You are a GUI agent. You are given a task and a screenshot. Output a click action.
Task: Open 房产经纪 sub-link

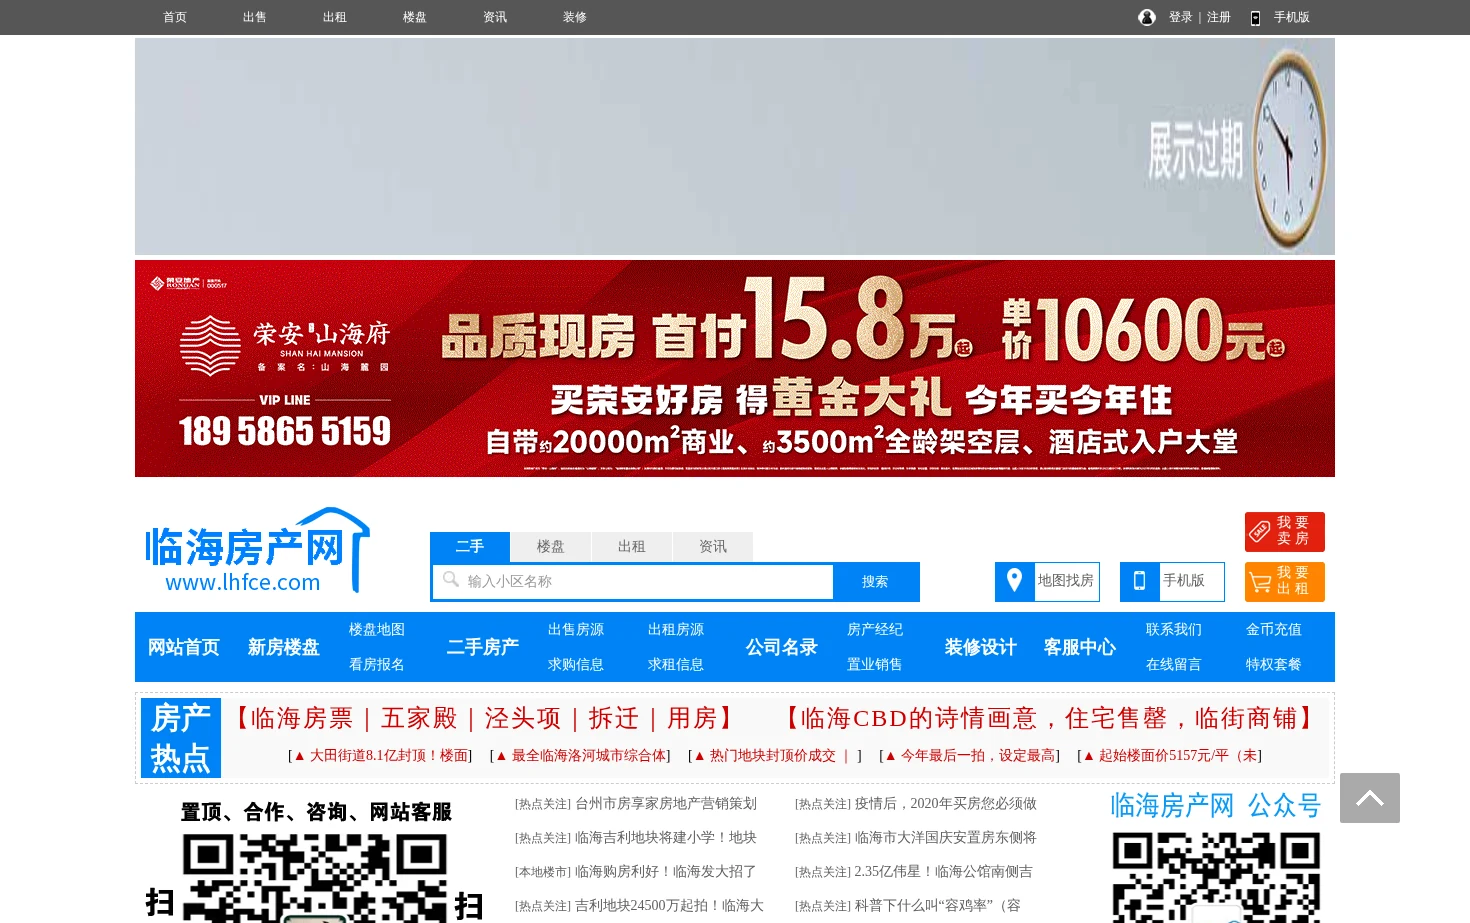coord(875,629)
